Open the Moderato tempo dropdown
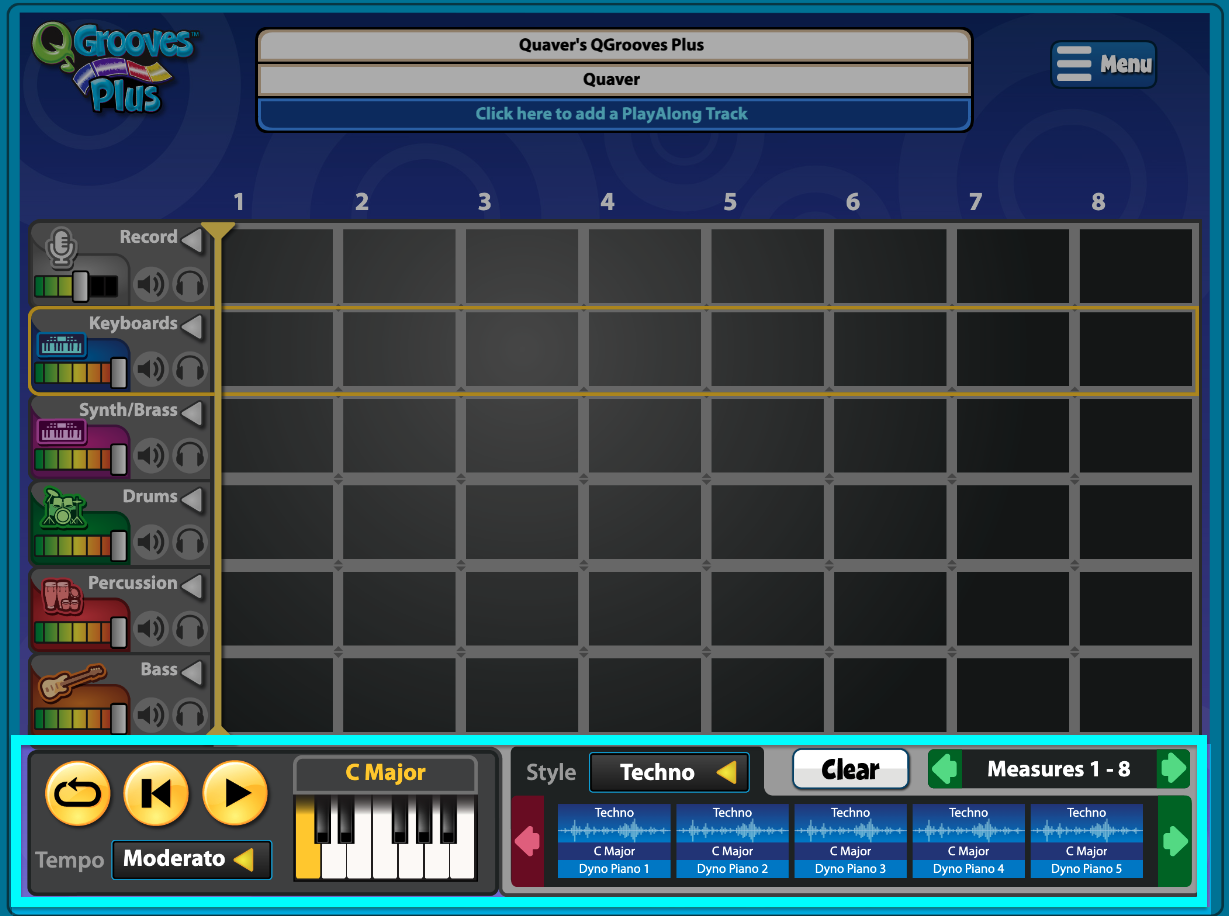1229x916 pixels. 191,859
